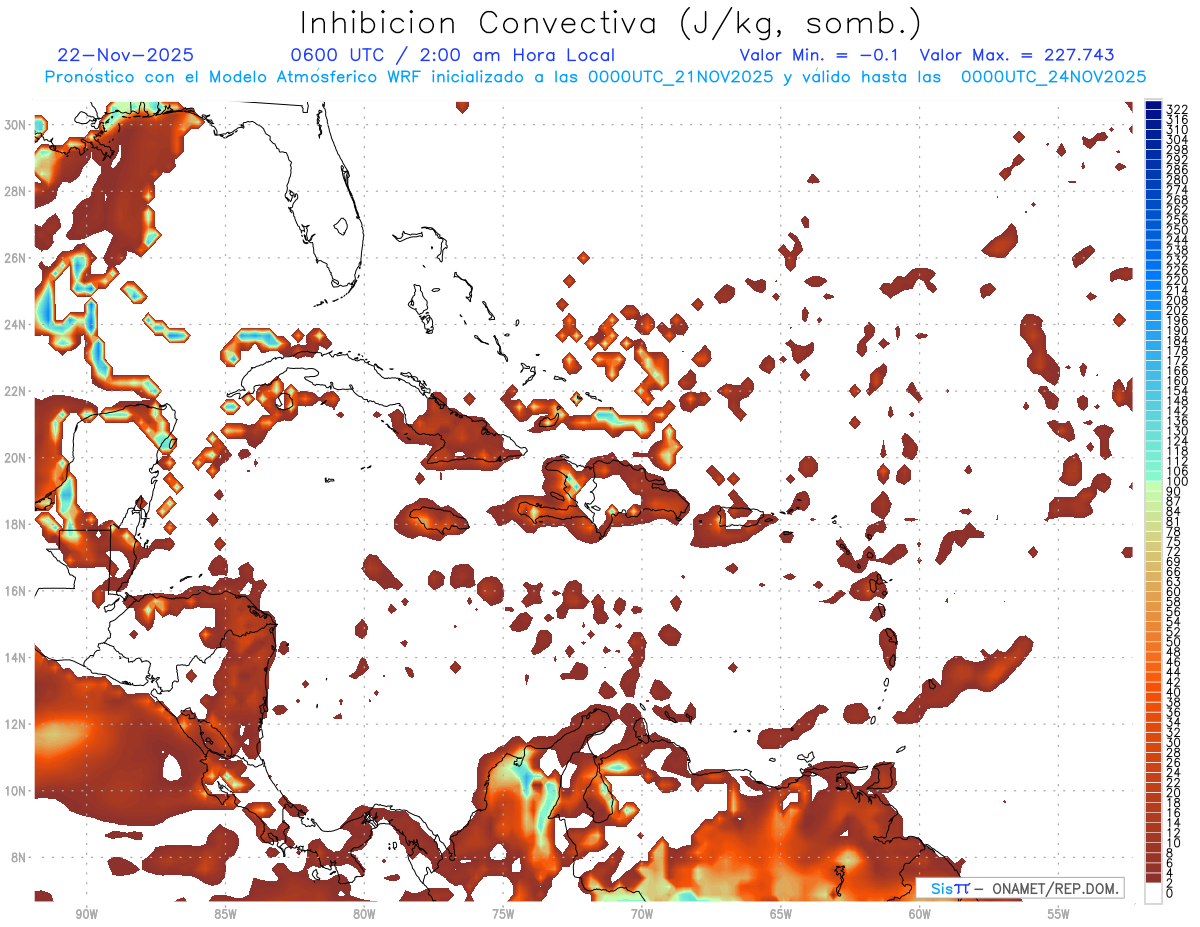Viewport: 1200px width, 927px height.
Task: Click the "0" color scale label
Action: 1170,893
